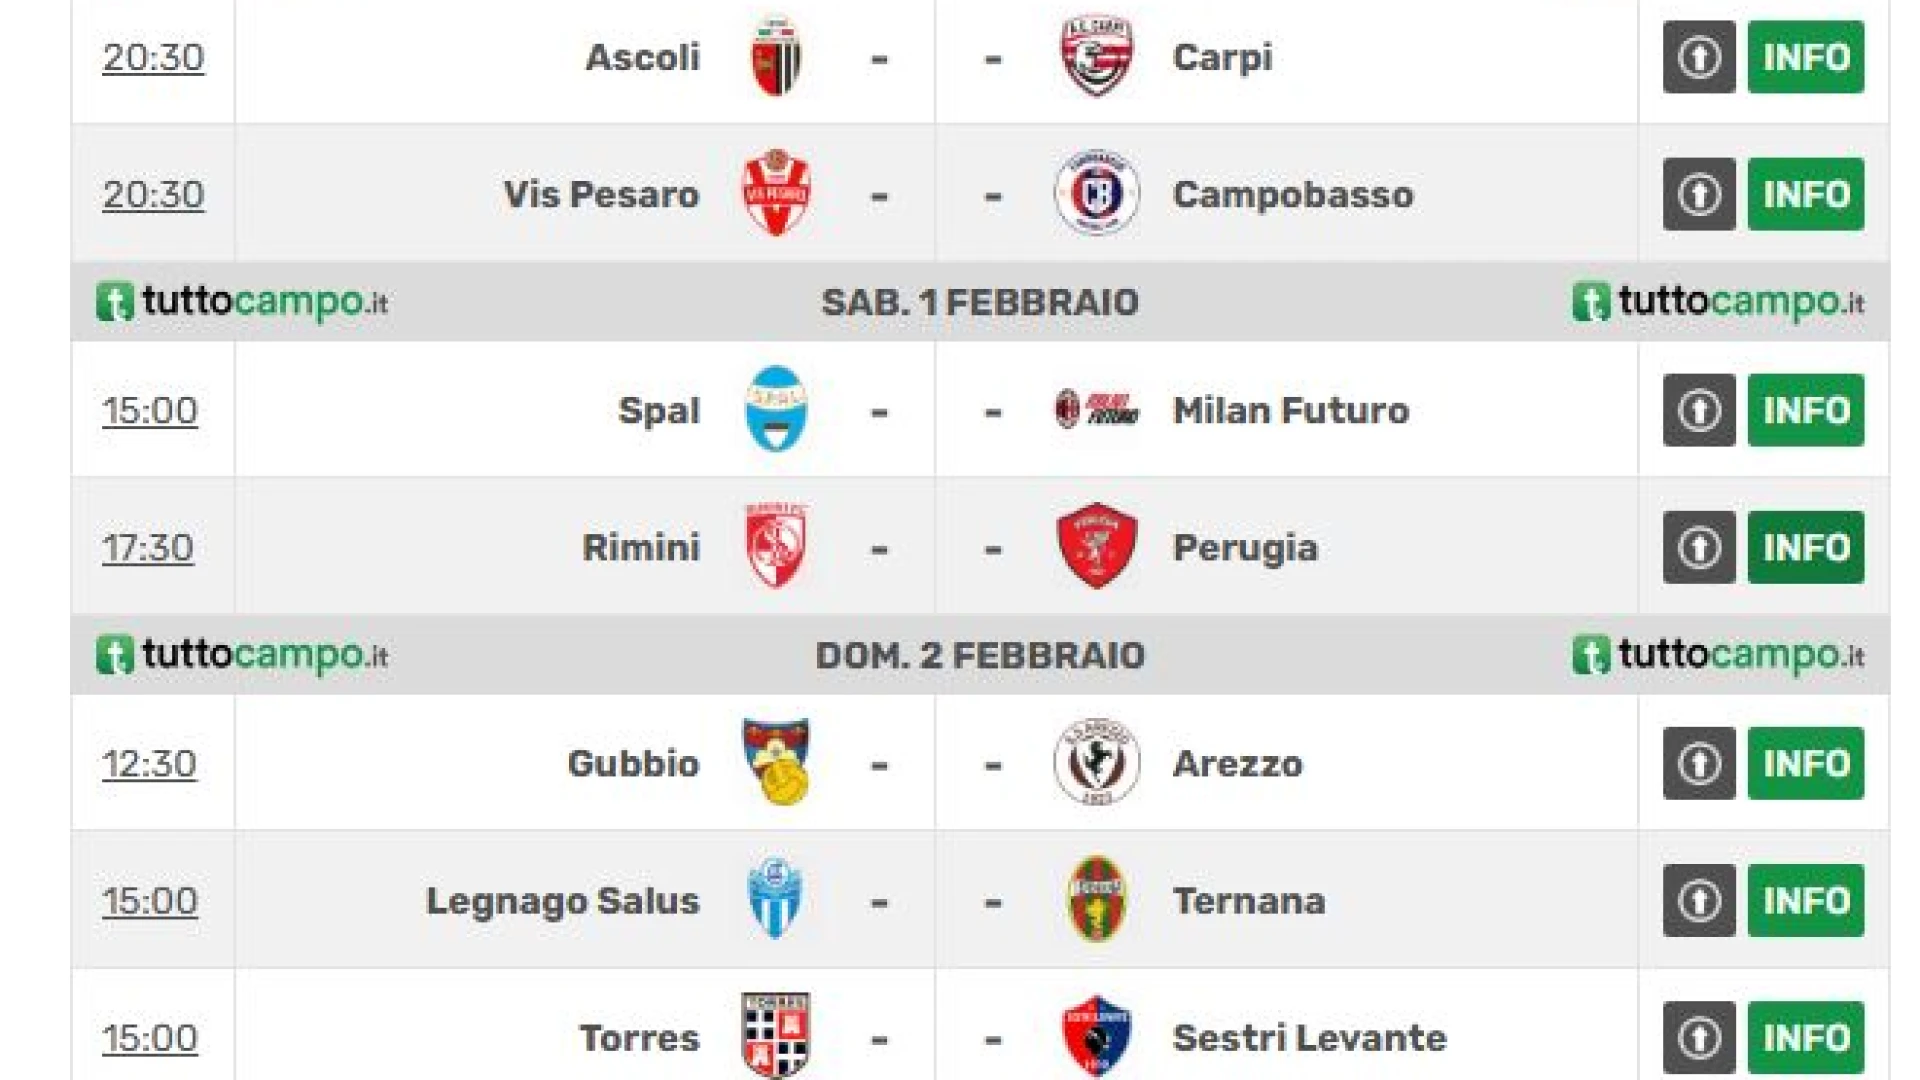Viewport: 1920px width, 1080px height.
Task: Click the Milan Futuro logo
Action: (x=1097, y=409)
